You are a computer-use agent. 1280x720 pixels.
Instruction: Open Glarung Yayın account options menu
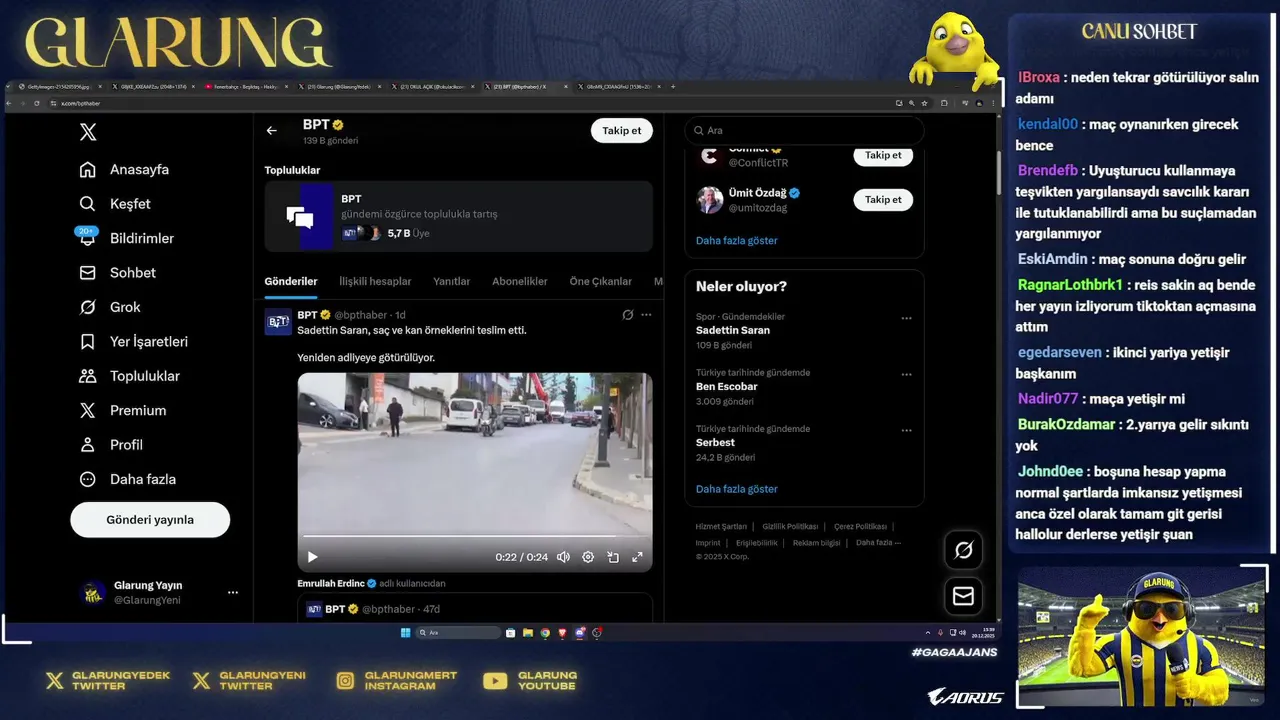tap(233, 592)
